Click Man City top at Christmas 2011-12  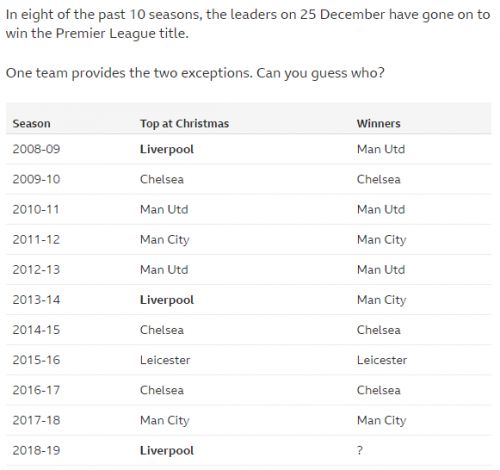(x=165, y=240)
